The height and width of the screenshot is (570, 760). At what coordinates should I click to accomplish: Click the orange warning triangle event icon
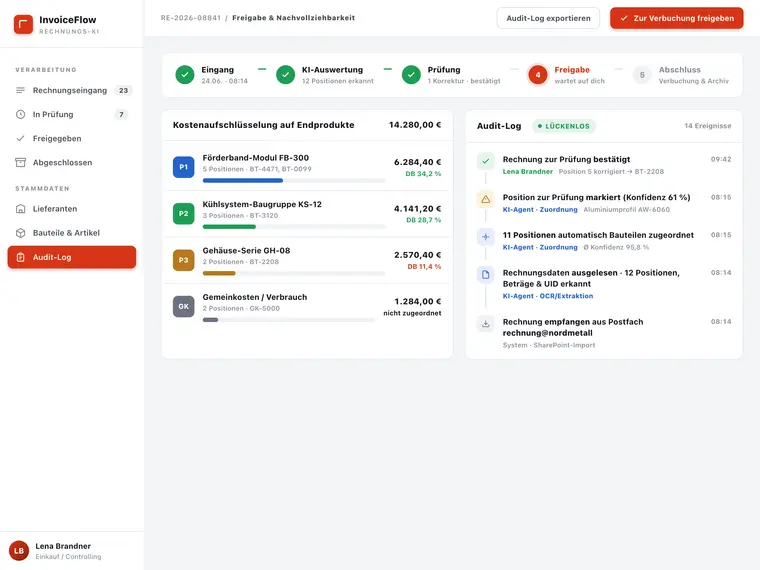(x=486, y=199)
